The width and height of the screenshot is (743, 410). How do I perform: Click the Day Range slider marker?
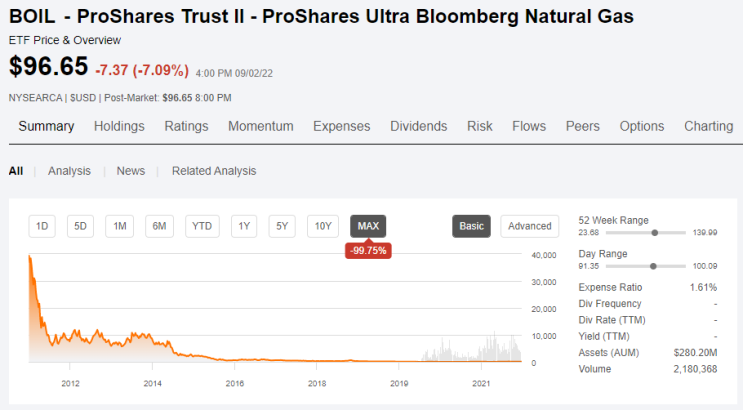tap(653, 266)
